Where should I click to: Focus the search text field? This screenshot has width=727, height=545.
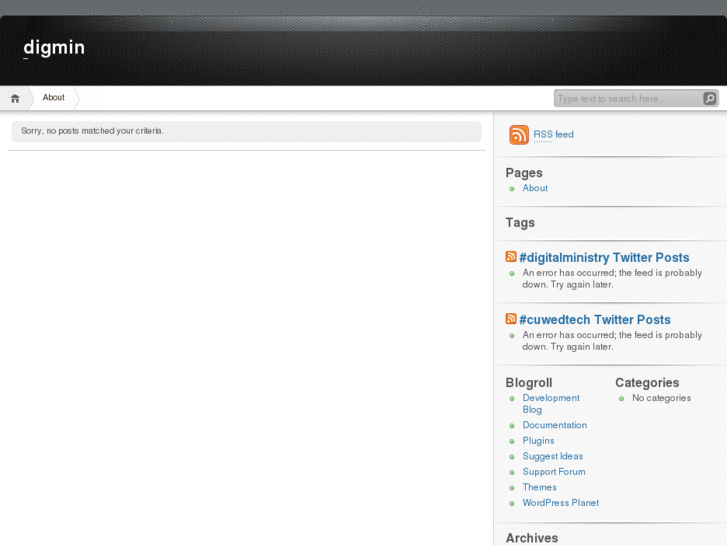pyautogui.click(x=628, y=98)
